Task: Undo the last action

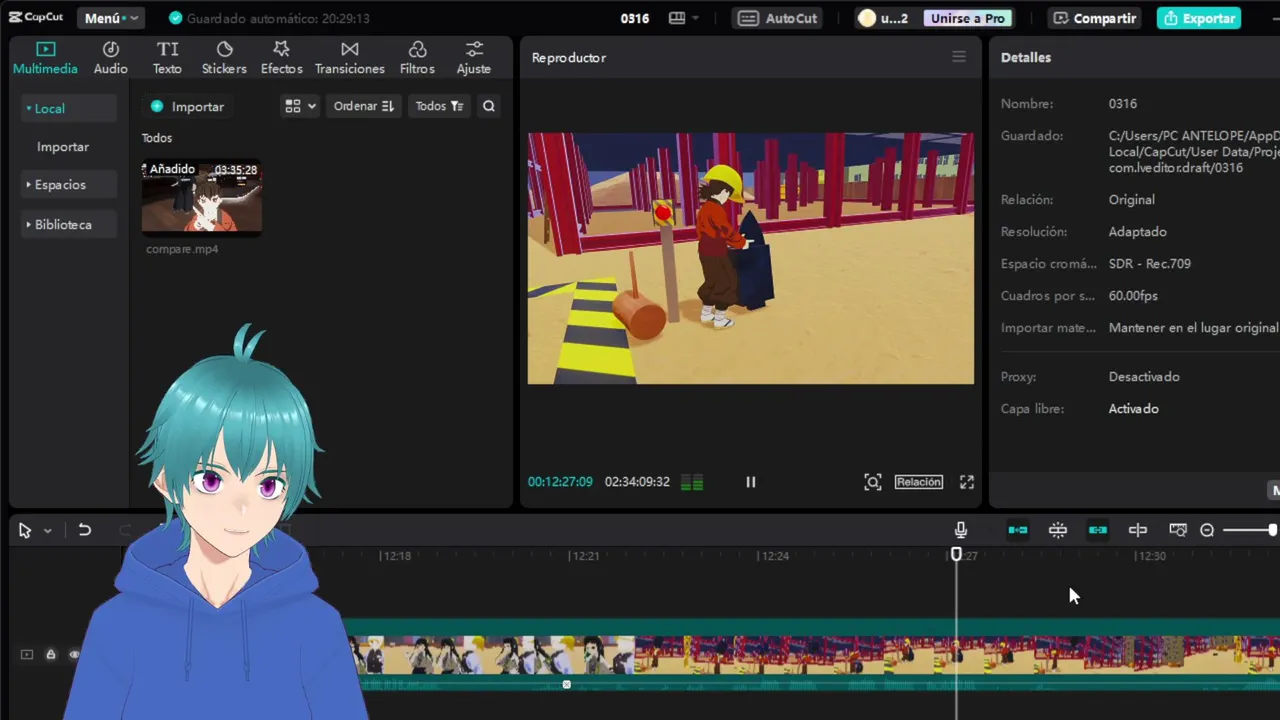Action: [x=85, y=531]
